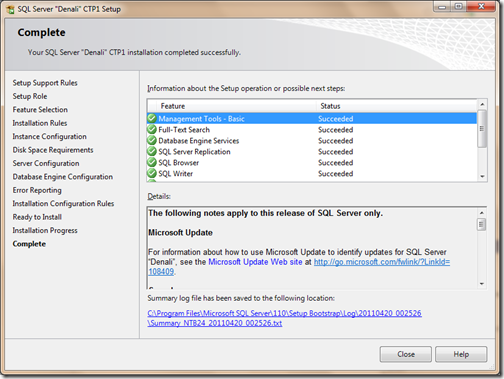Click the Microsoft Update heading in Details
This screenshot has width=504, height=379.
point(180,232)
